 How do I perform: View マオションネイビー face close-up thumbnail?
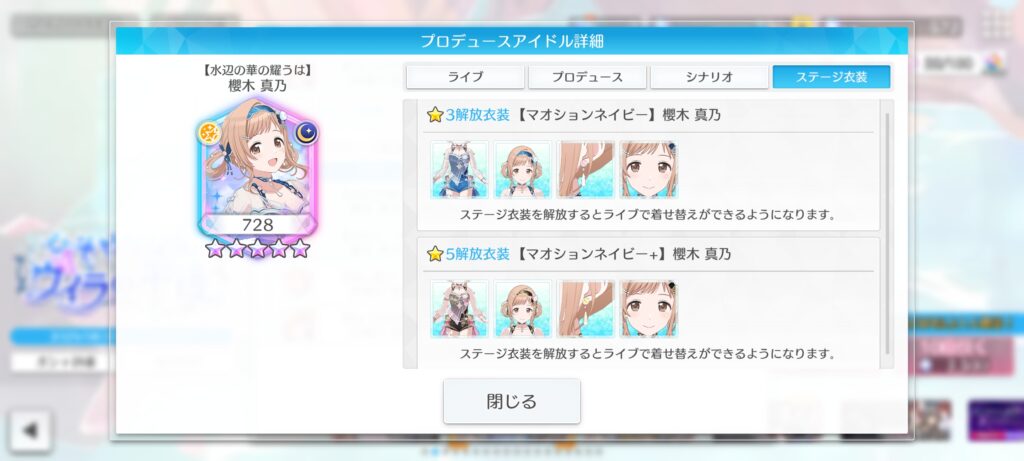pos(648,169)
